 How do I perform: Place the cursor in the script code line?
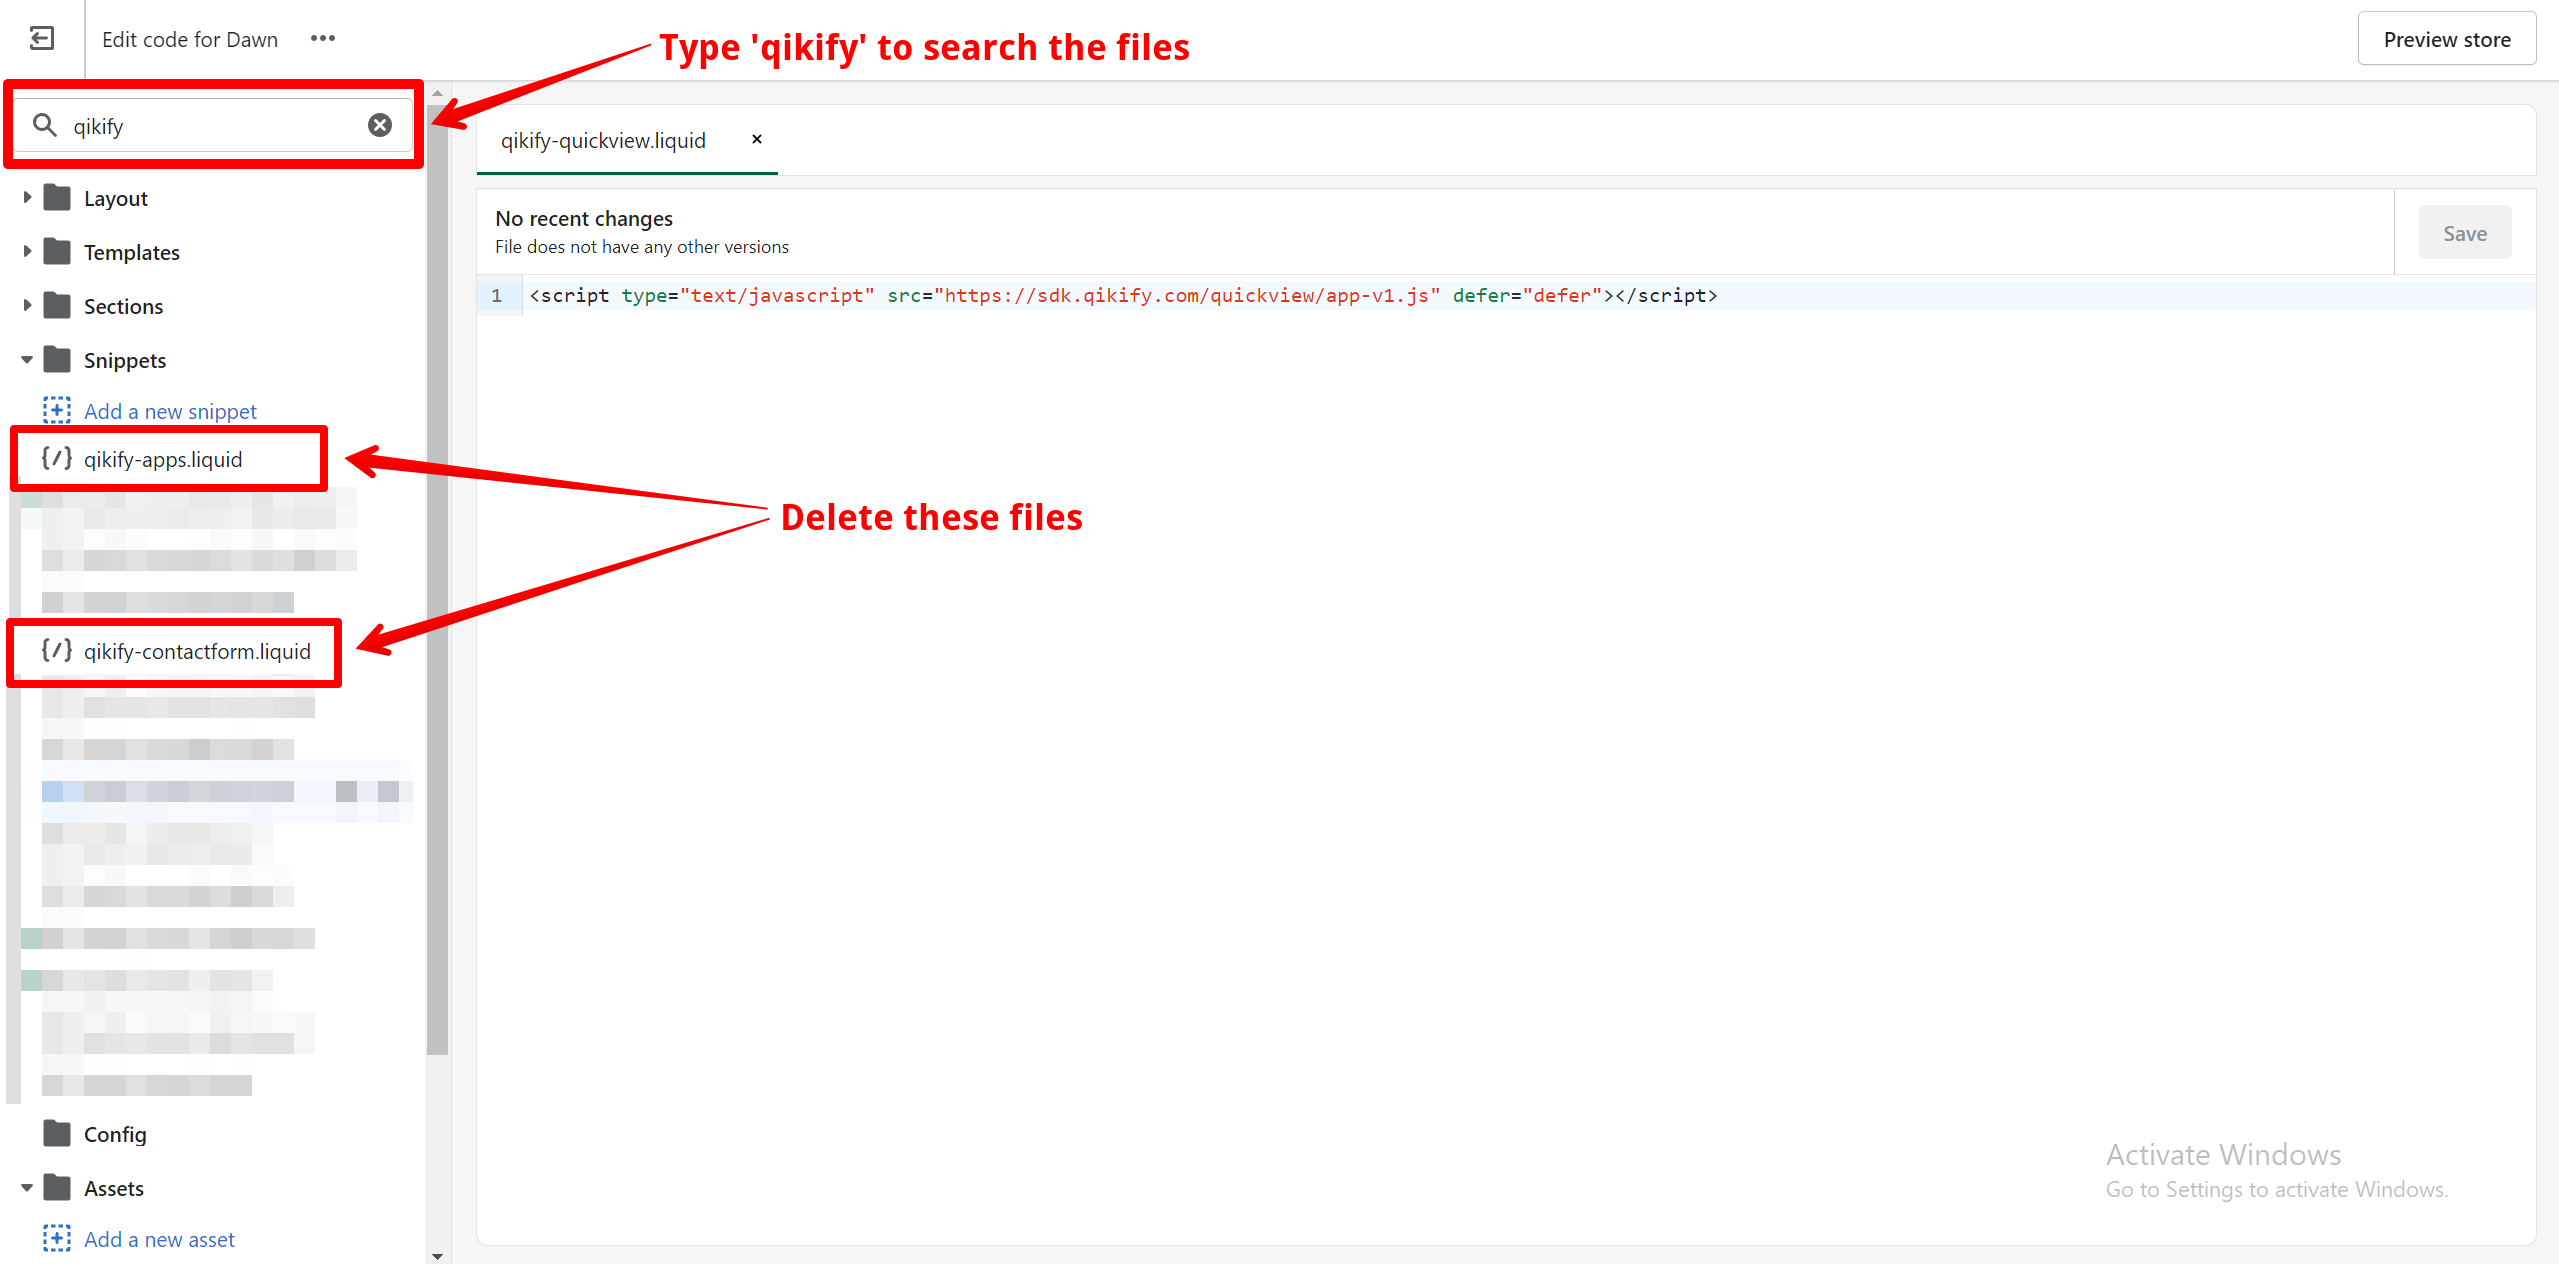pos(1123,295)
